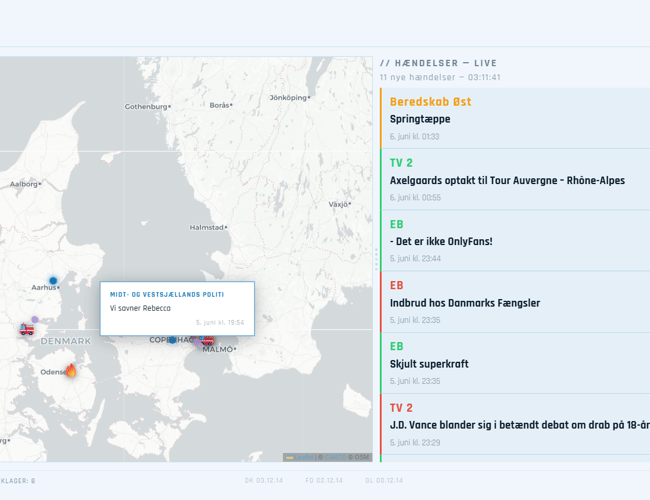The height and width of the screenshot is (500, 650).
Task: Click the 'KLAGER: 0' footer entry
Action: [18, 481]
